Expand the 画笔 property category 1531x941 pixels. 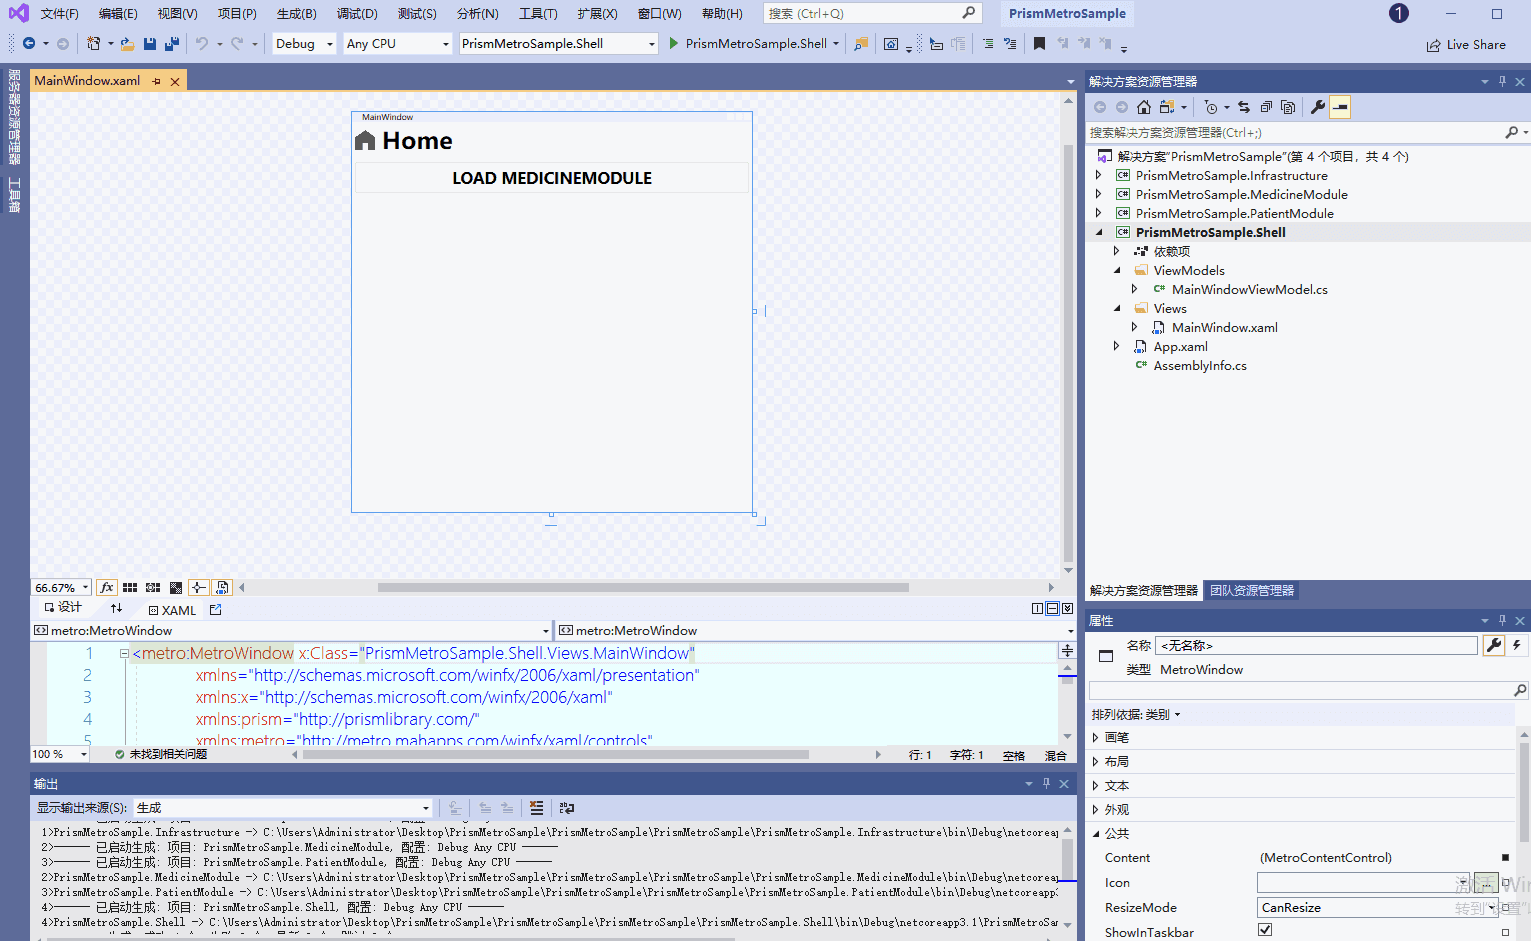coord(1096,737)
